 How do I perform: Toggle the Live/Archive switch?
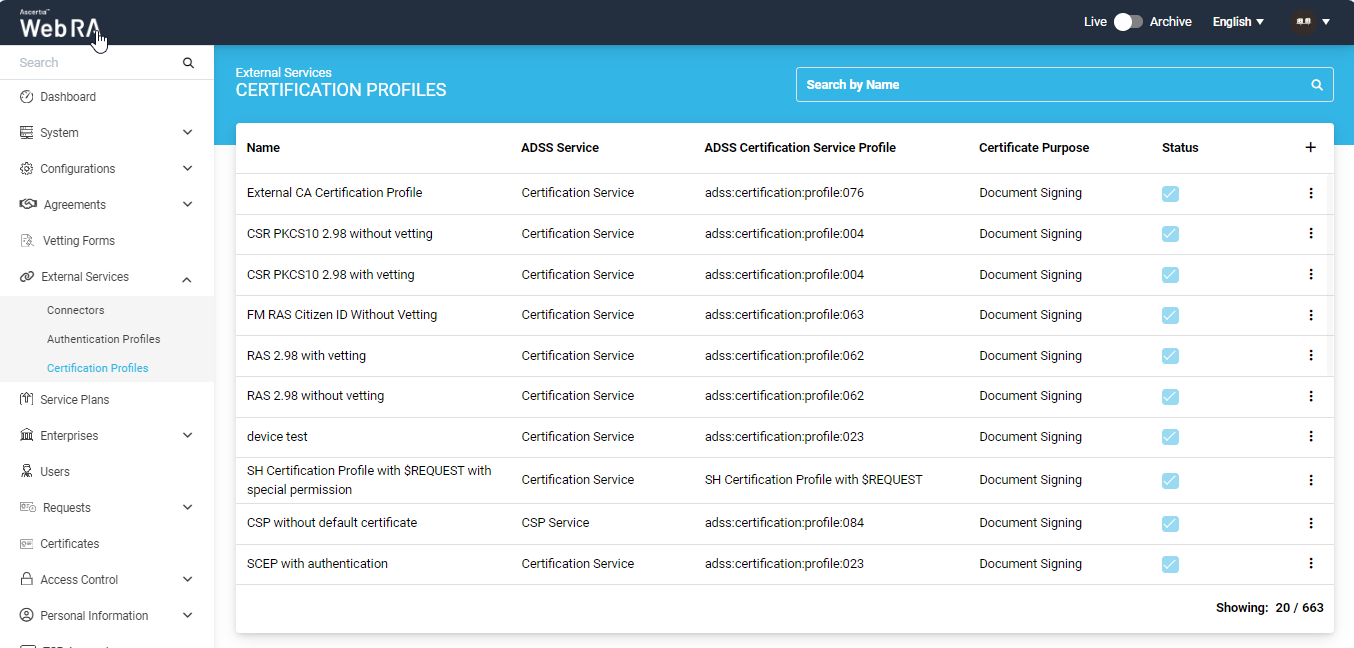(1128, 22)
